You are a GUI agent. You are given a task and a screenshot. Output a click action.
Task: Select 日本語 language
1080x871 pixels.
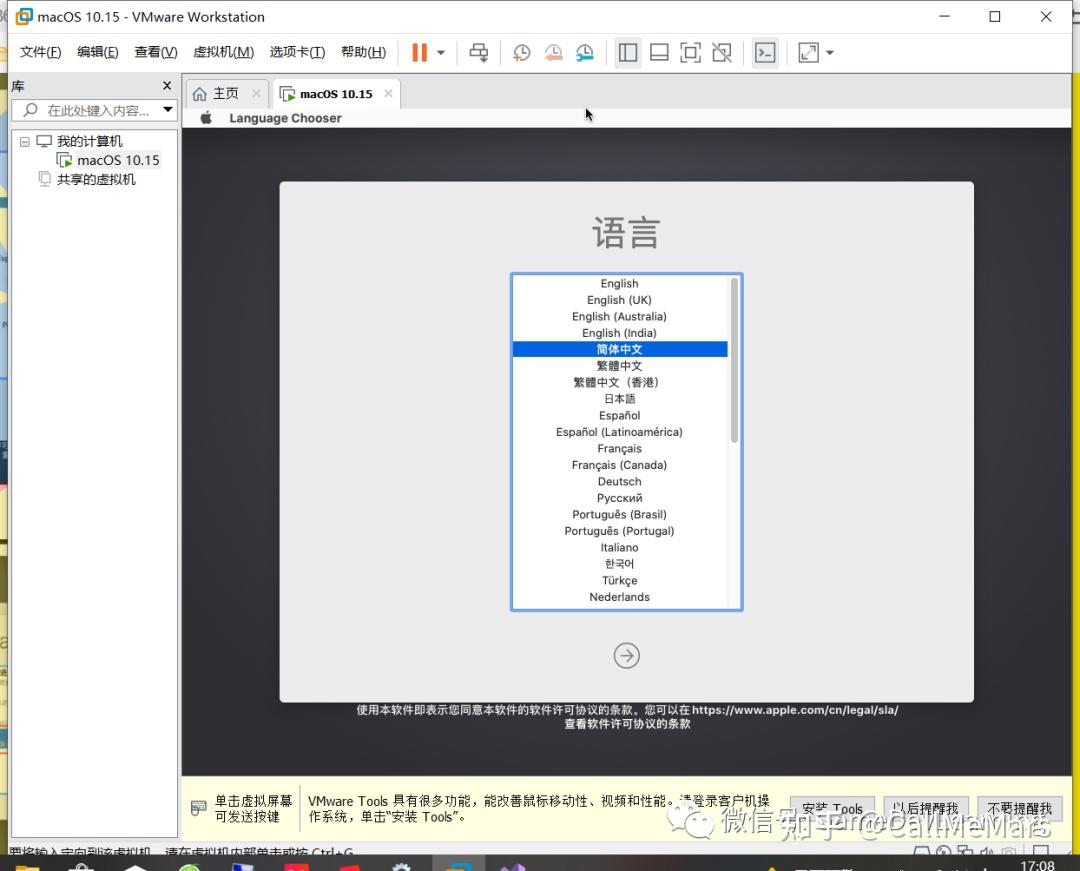(x=619, y=399)
